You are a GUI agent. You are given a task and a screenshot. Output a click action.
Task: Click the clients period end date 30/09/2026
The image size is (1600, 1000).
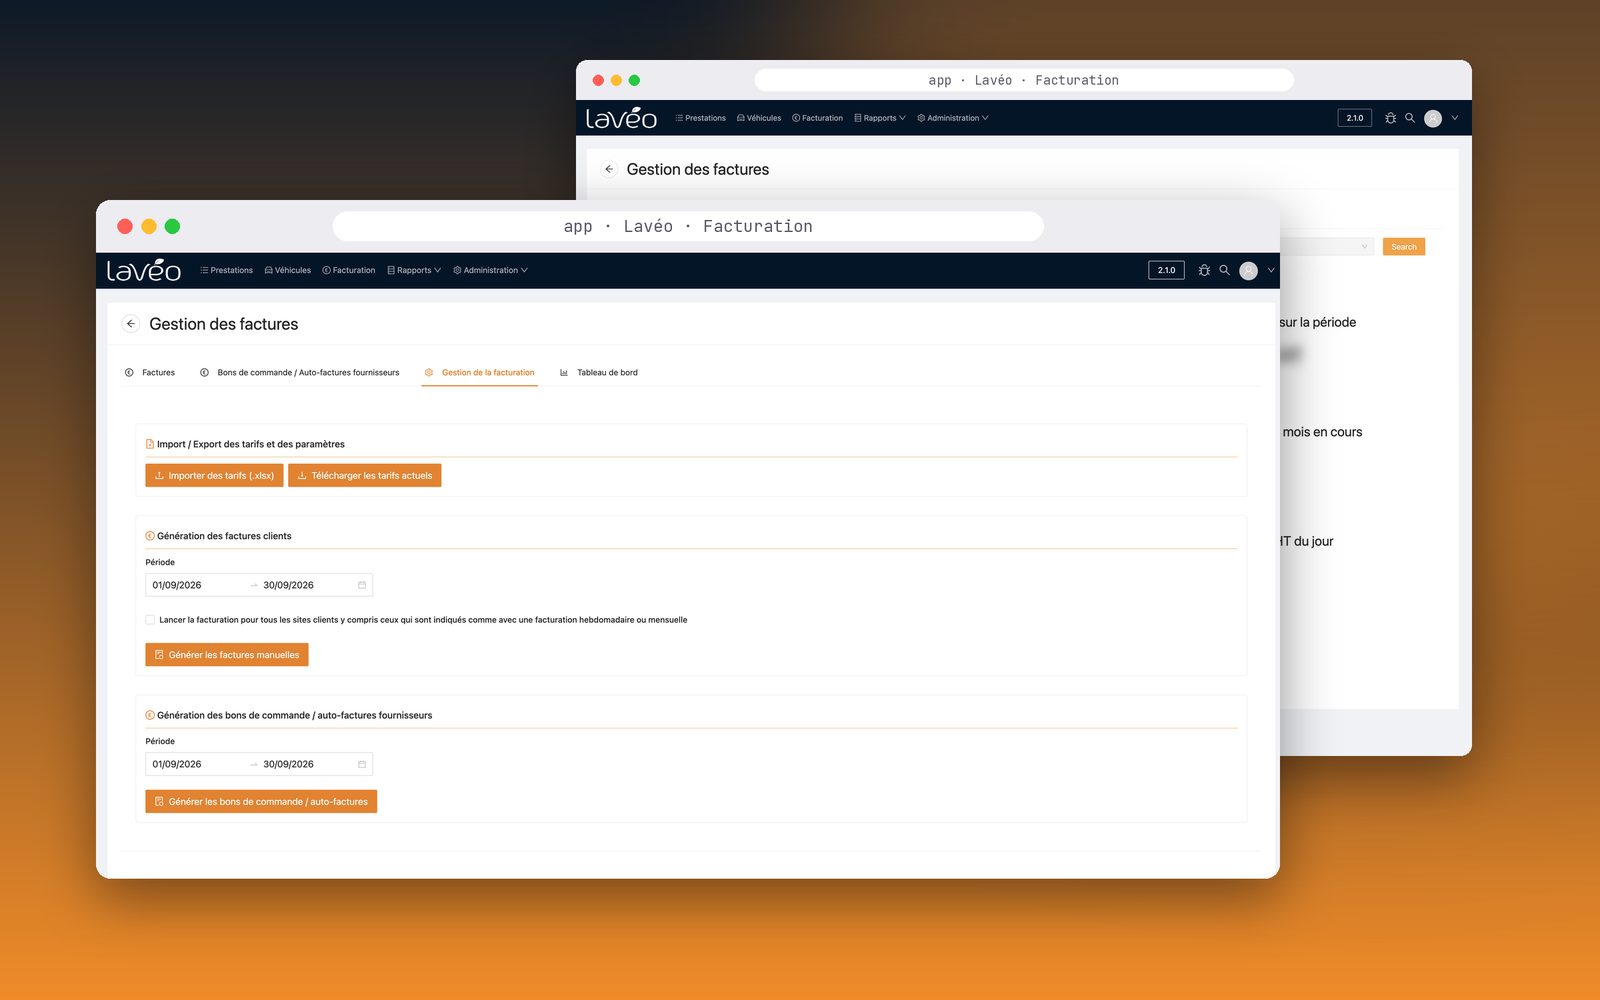[x=289, y=585]
